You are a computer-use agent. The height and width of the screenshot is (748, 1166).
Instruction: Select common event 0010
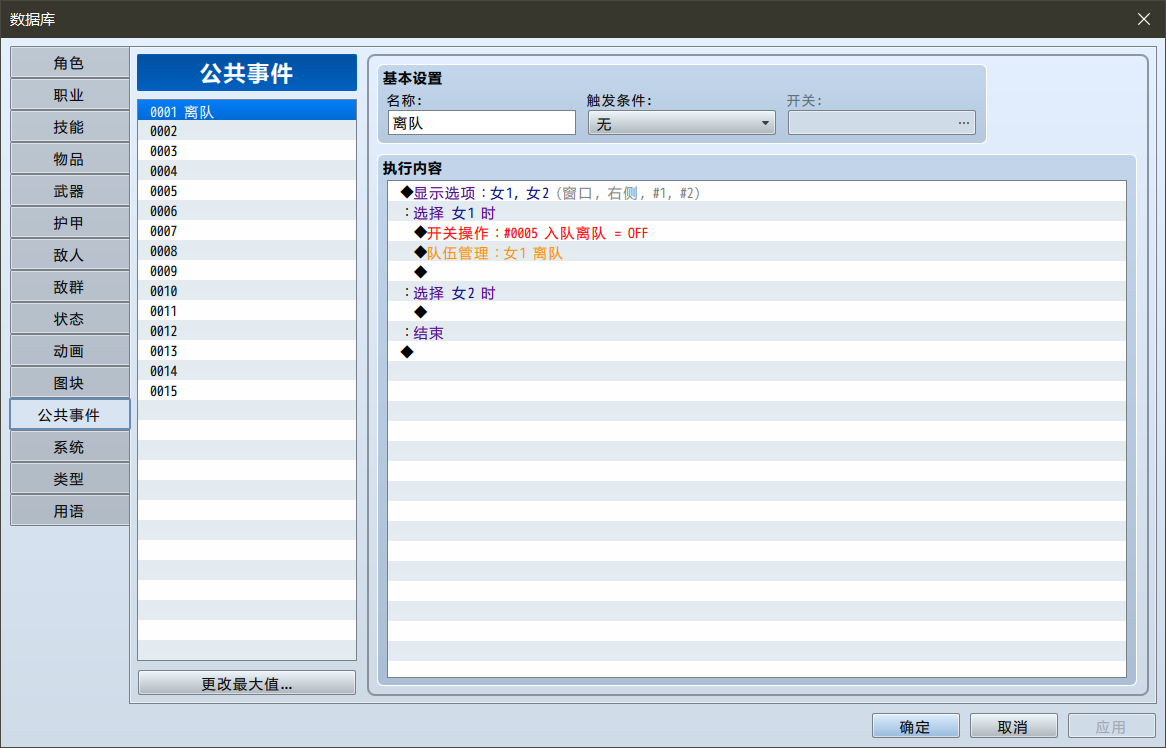[247, 291]
